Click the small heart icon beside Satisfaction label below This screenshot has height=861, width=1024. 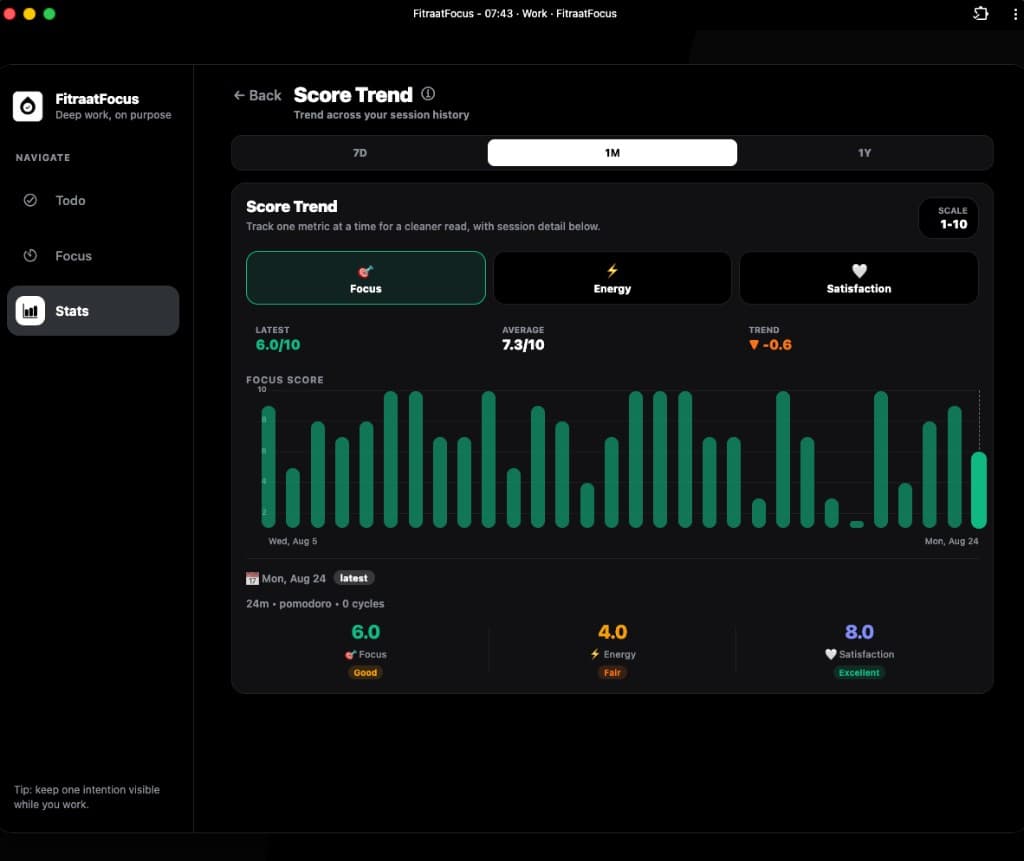[x=831, y=654]
